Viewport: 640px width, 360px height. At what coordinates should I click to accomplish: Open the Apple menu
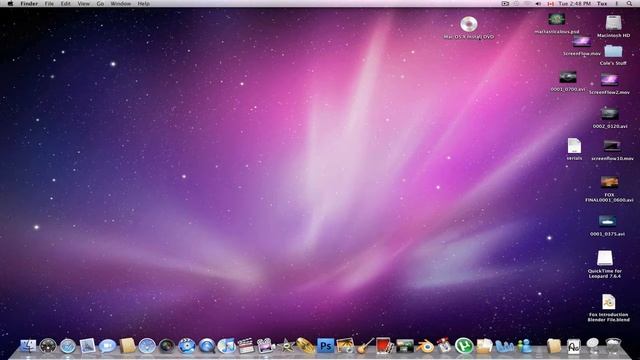[10, 3]
